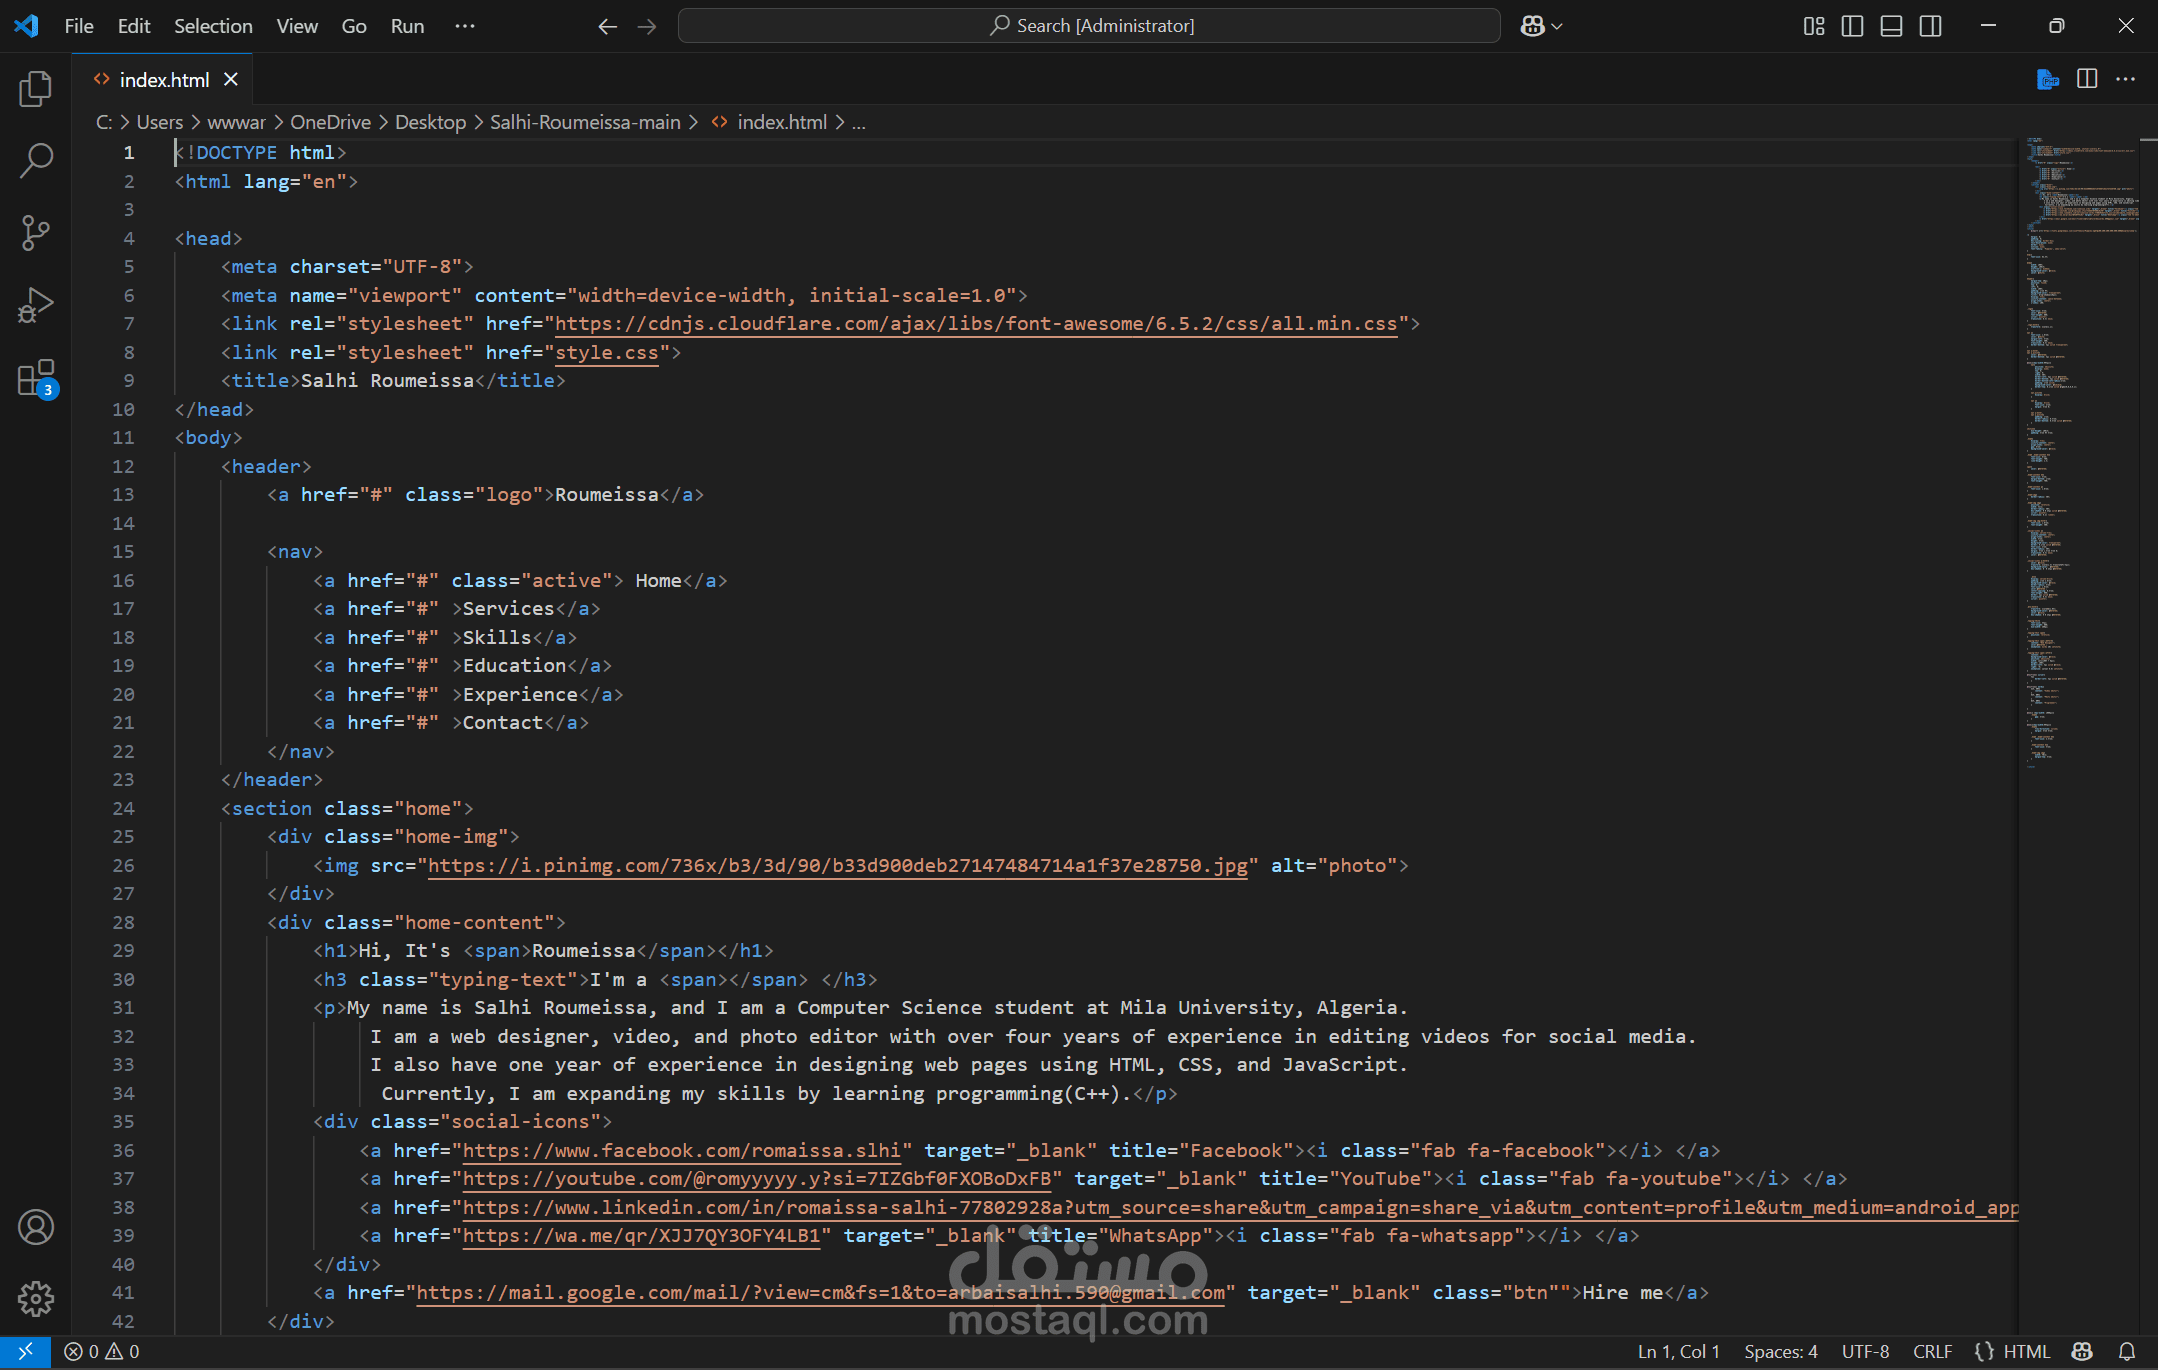The width and height of the screenshot is (2158, 1370).
Task: Change indentation via Spaces: 4
Action: (x=1781, y=1352)
